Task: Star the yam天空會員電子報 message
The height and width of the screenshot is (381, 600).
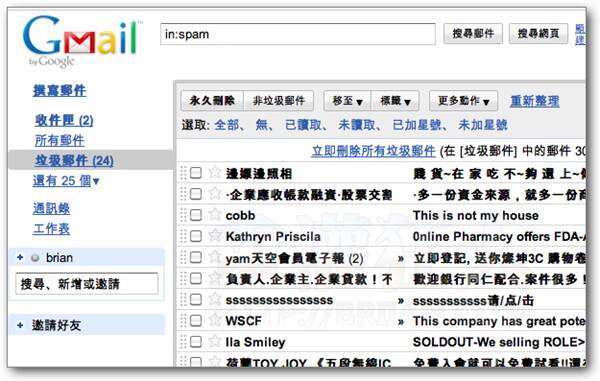Action: 215,257
